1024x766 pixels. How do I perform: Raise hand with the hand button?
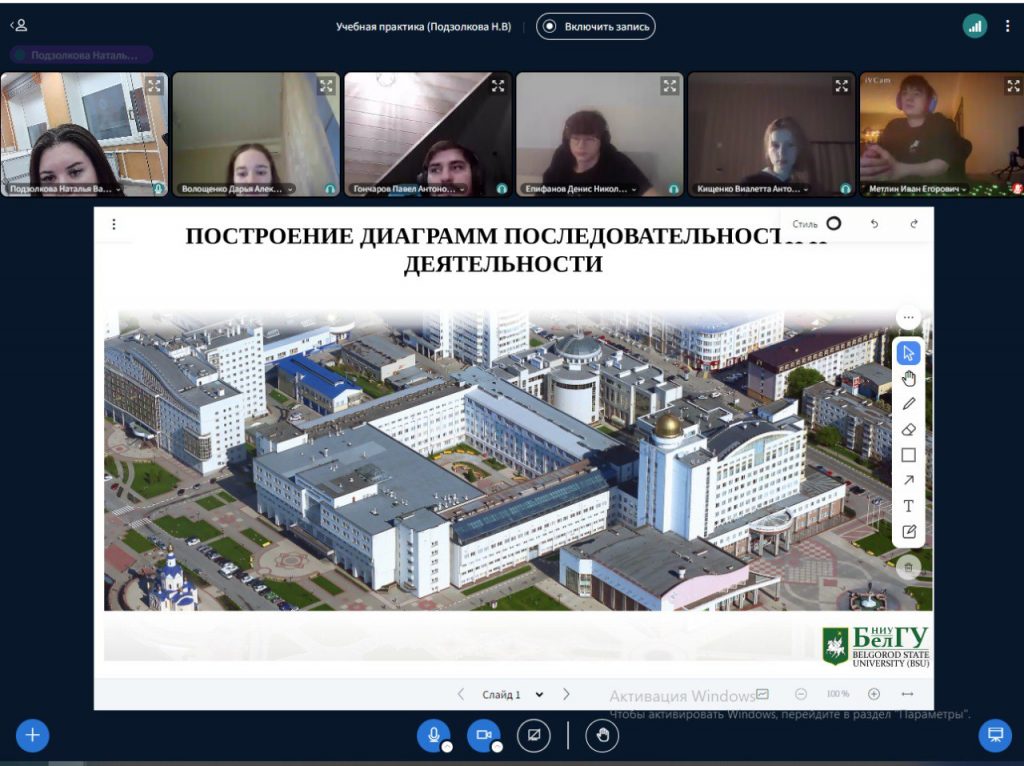pyautogui.click(x=602, y=735)
